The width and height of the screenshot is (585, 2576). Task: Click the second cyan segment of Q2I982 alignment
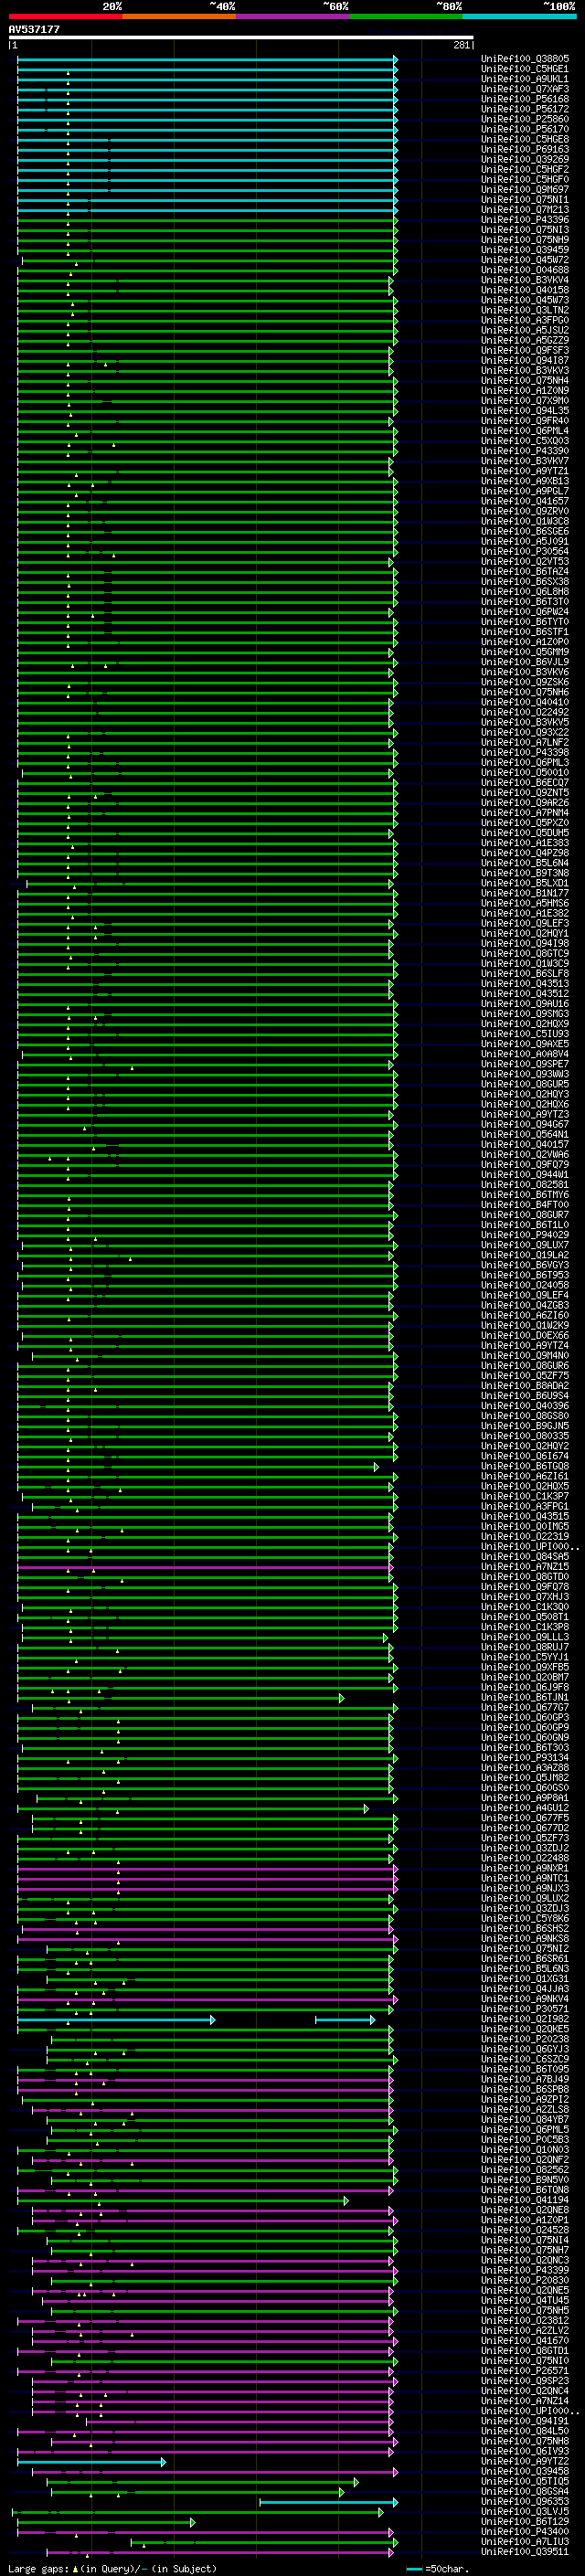[x=345, y=2021]
